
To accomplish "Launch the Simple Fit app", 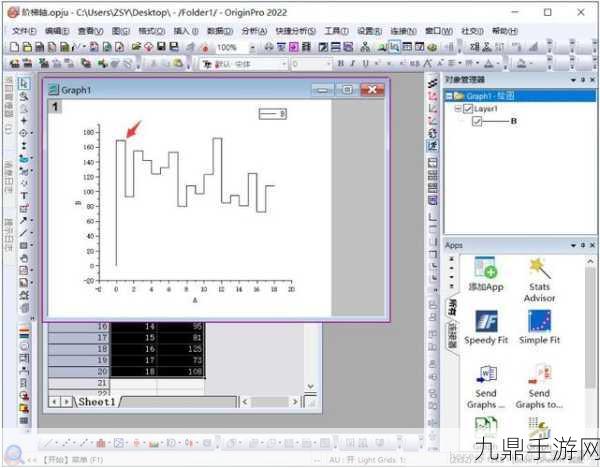I will 540,328.
